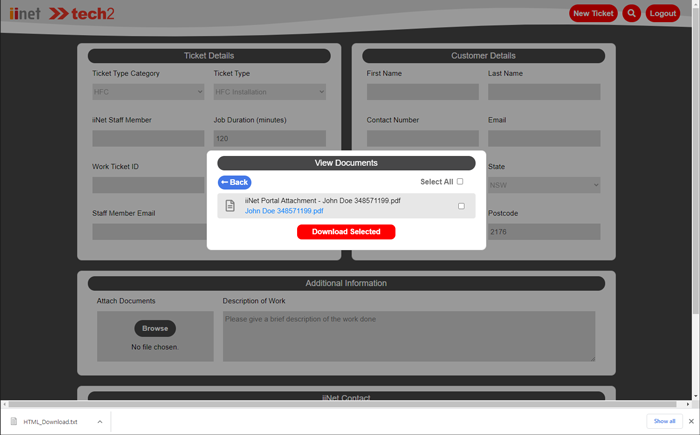700x435 pixels.
Task: Click the Contact Number input field
Action: [x=423, y=138]
